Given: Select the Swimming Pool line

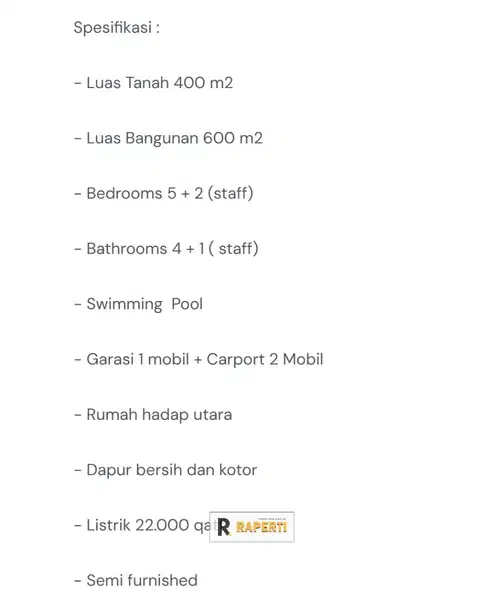Looking at the screenshot, I should click(x=138, y=304).
